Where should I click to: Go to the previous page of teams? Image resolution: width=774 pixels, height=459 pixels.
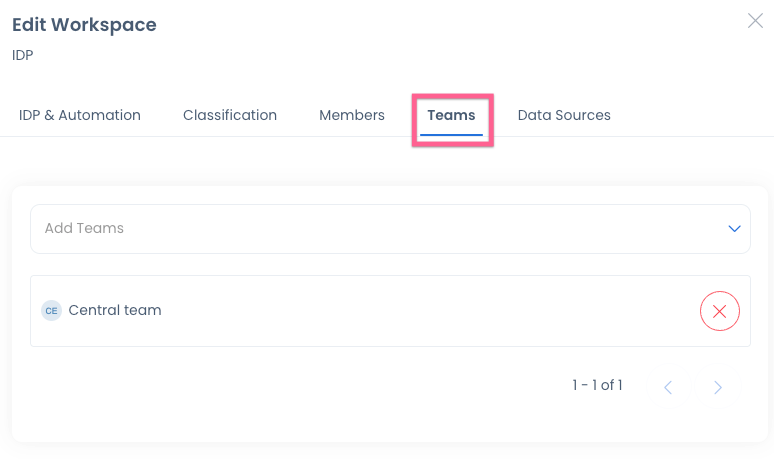[x=668, y=387]
